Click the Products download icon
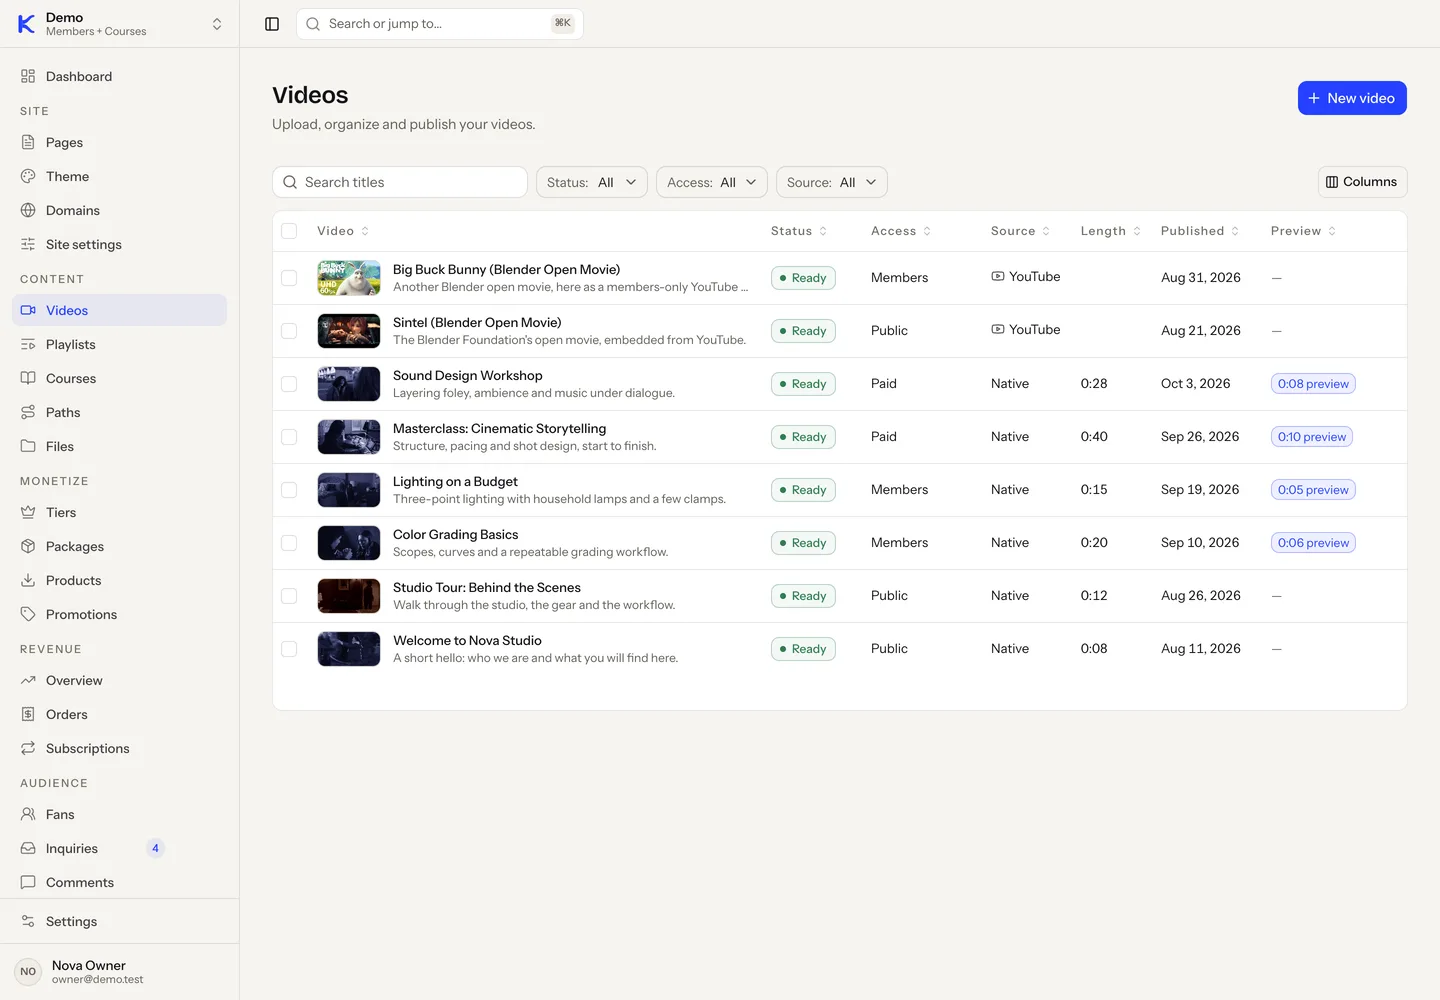The image size is (1440, 1000). pos(28,580)
